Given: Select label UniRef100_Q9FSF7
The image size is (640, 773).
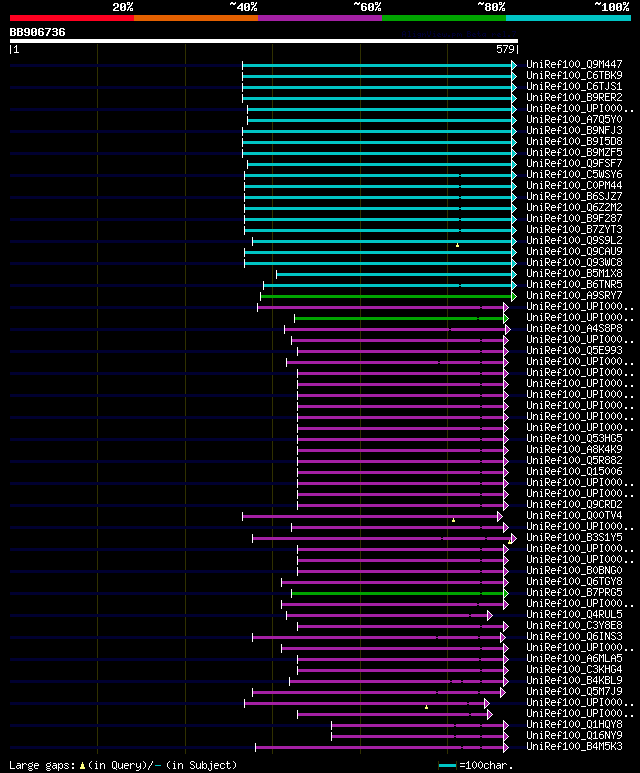Looking at the screenshot, I should [574, 163].
